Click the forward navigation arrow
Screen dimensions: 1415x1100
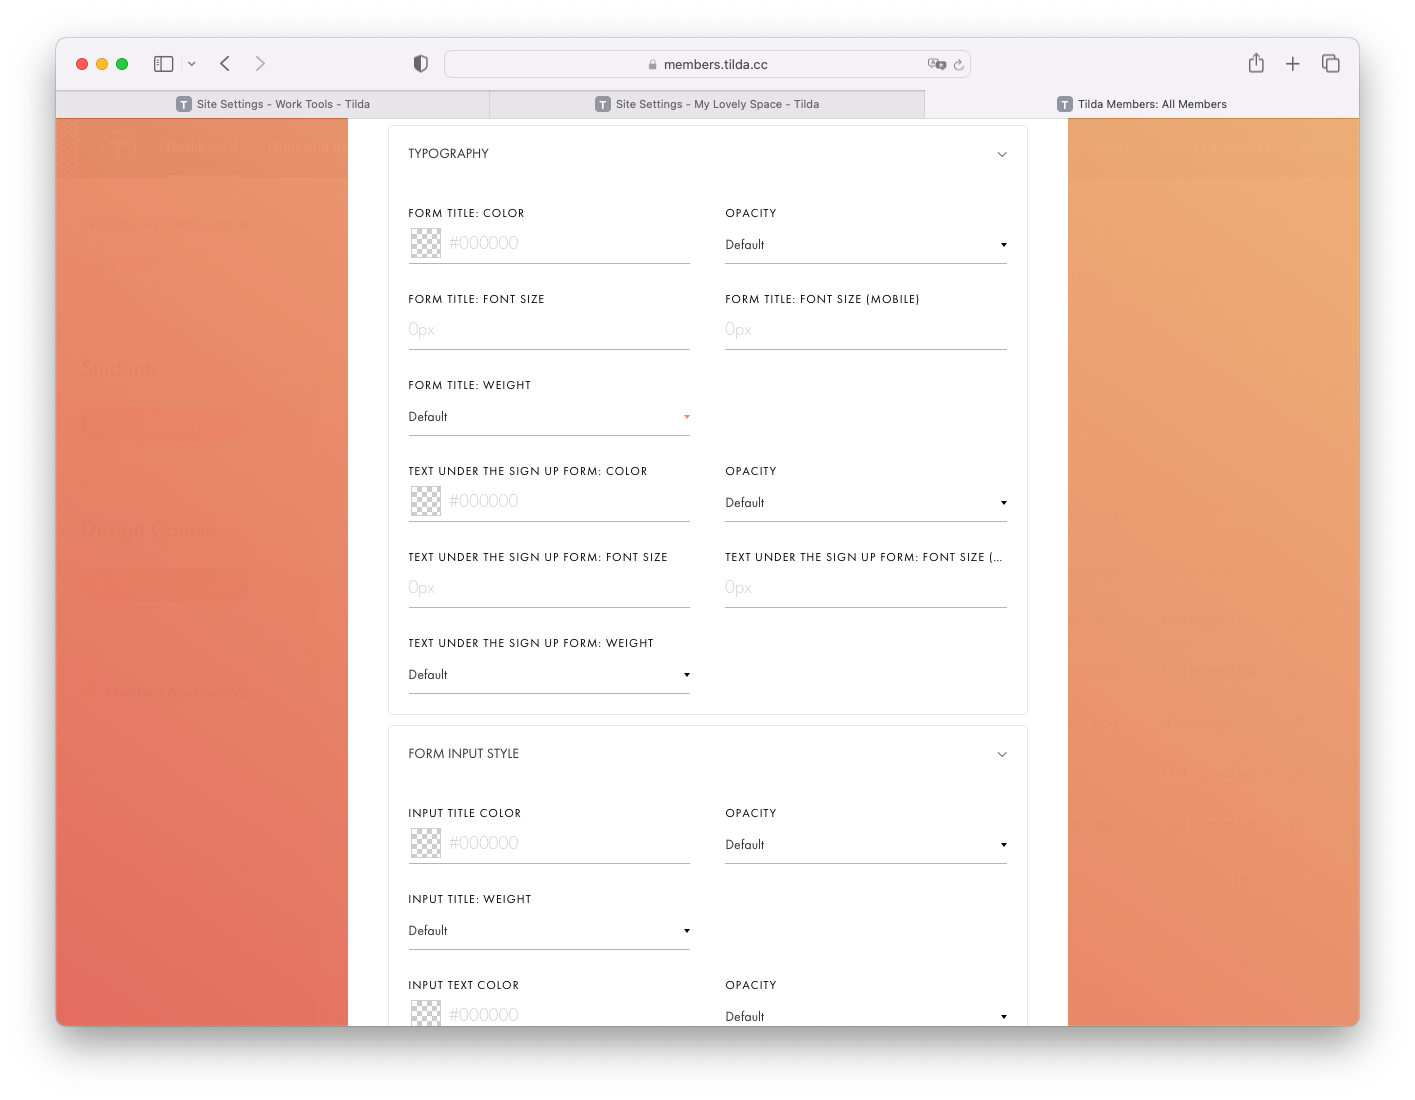[260, 63]
